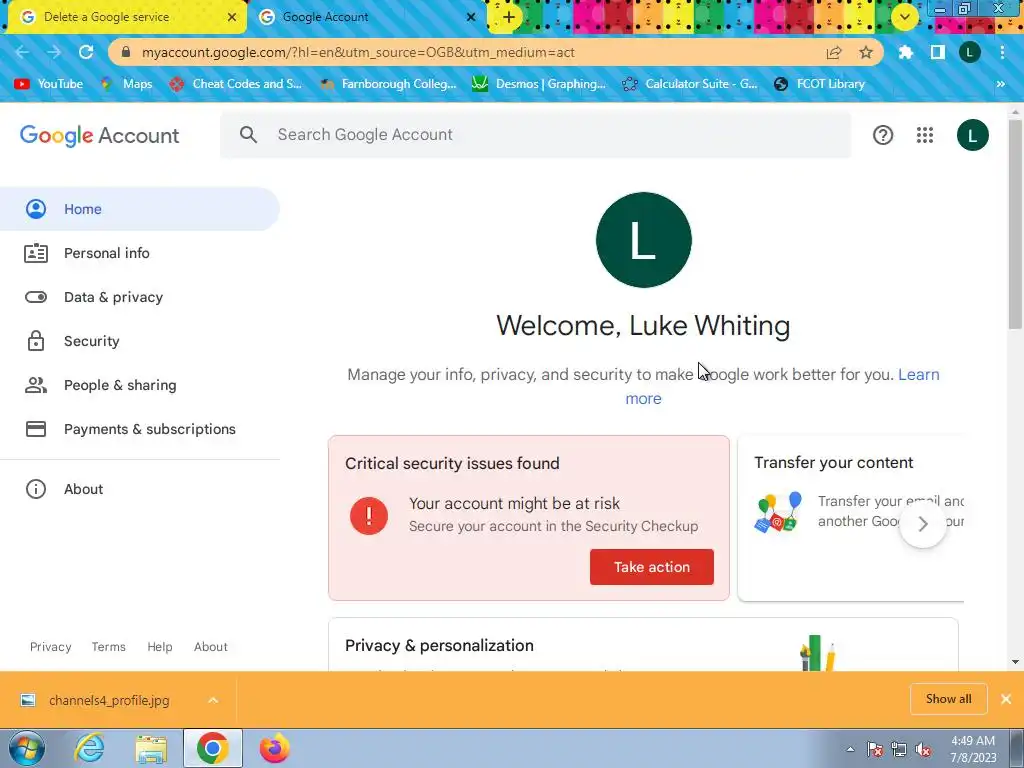This screenshot has width=1024, height=768.
Task: Click the Chrome taskbar icon
Action: pyautogui.click(x=212, y=748)
